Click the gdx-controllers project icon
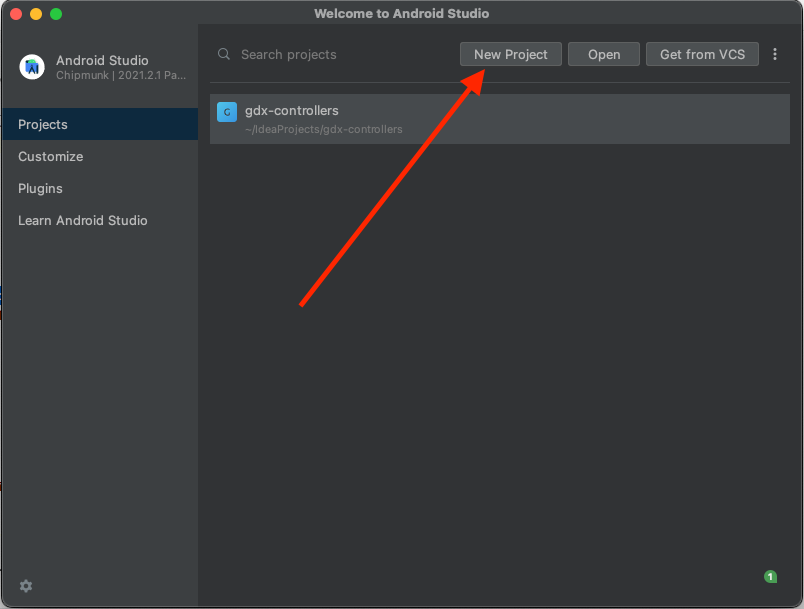The image size is (804, 609). click(x=227, y=112)
